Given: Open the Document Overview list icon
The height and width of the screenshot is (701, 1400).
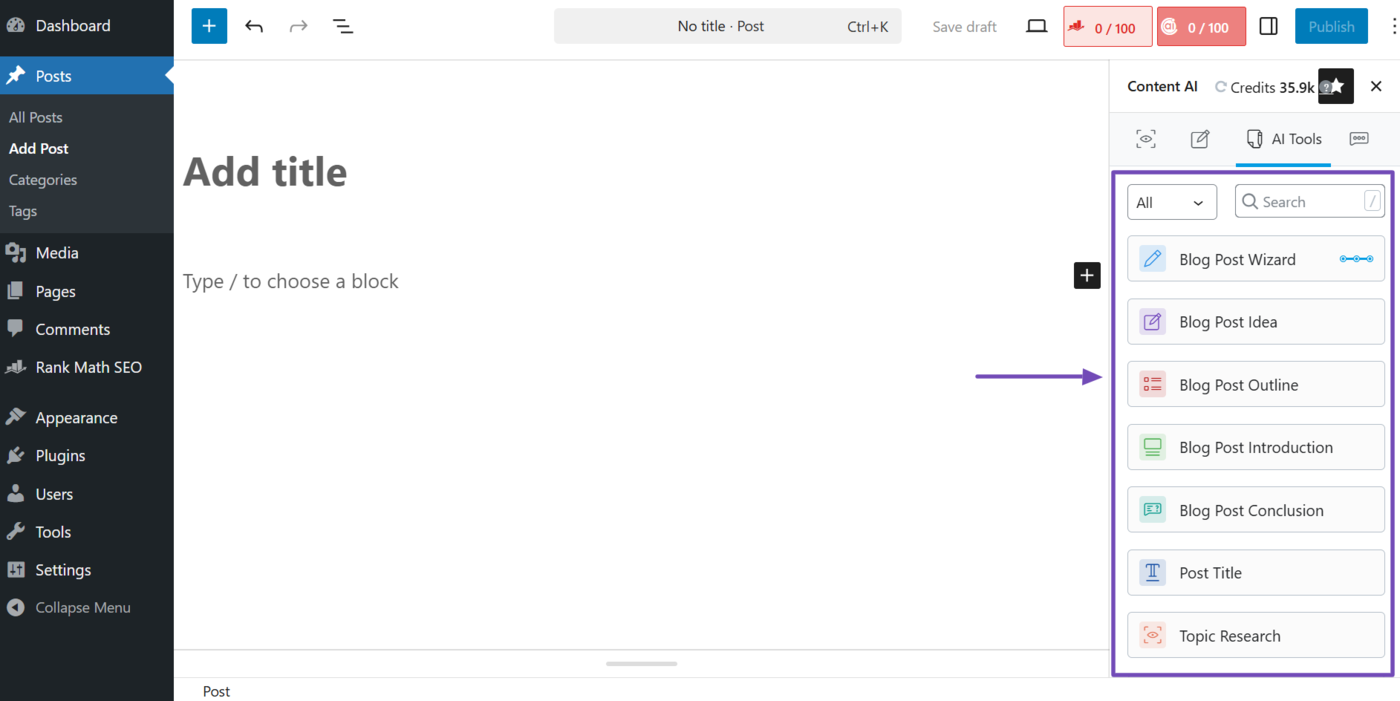Looking at the screenshot, I should (x=343, y=26).
